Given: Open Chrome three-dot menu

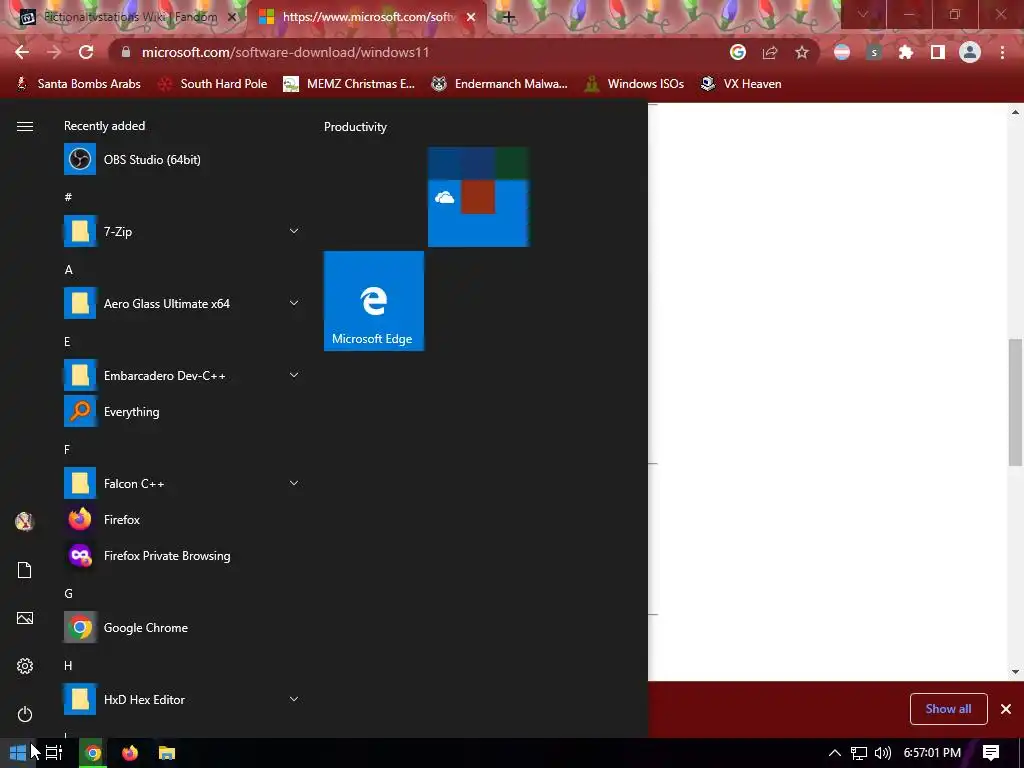Looking at the screenshot, I should [1002, 52].
